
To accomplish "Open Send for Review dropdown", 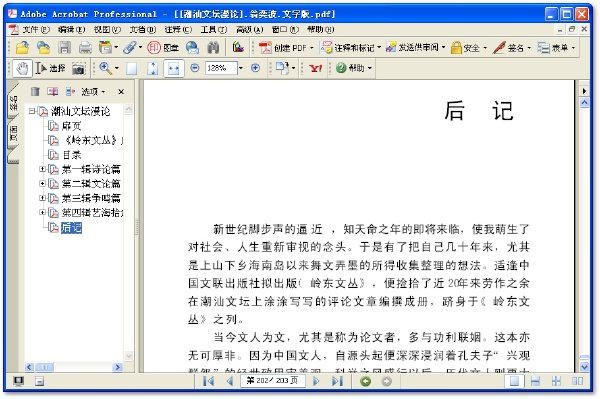I will pyautogui.click(x=416, y=48).
